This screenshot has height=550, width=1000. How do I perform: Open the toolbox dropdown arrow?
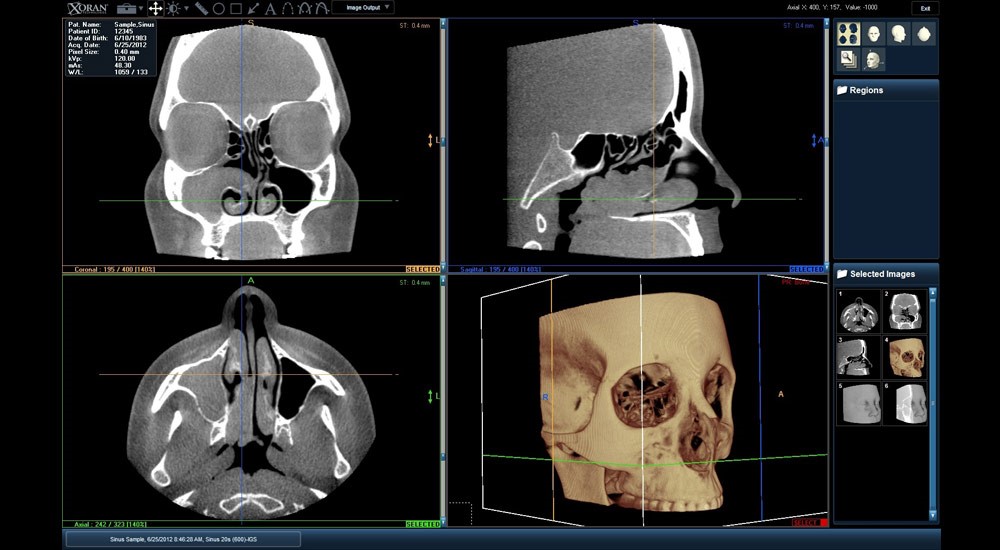141,8
